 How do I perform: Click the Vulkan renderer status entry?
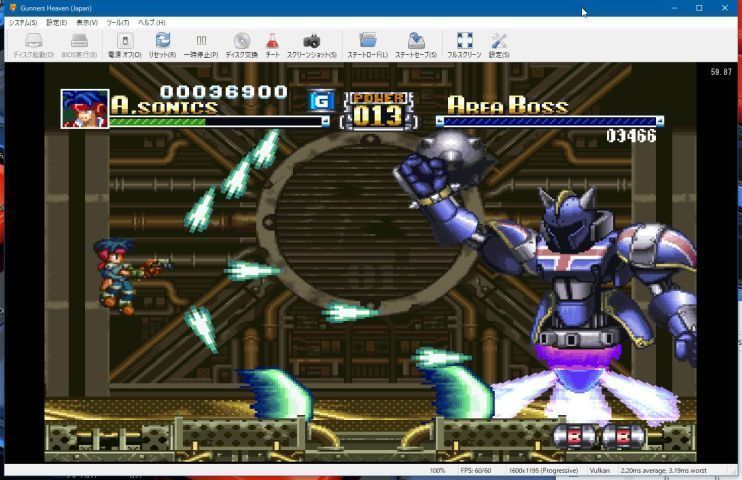pos(600,471)
